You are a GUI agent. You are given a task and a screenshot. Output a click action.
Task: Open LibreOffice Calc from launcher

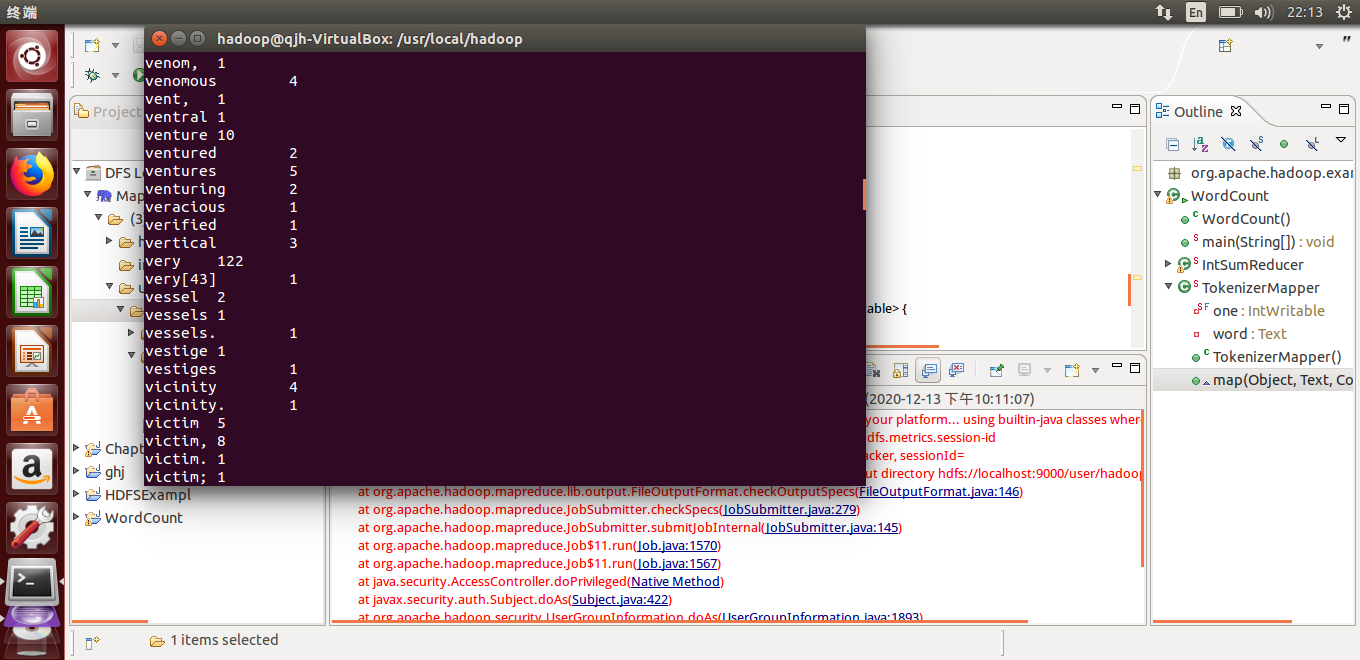click(32, 291)
